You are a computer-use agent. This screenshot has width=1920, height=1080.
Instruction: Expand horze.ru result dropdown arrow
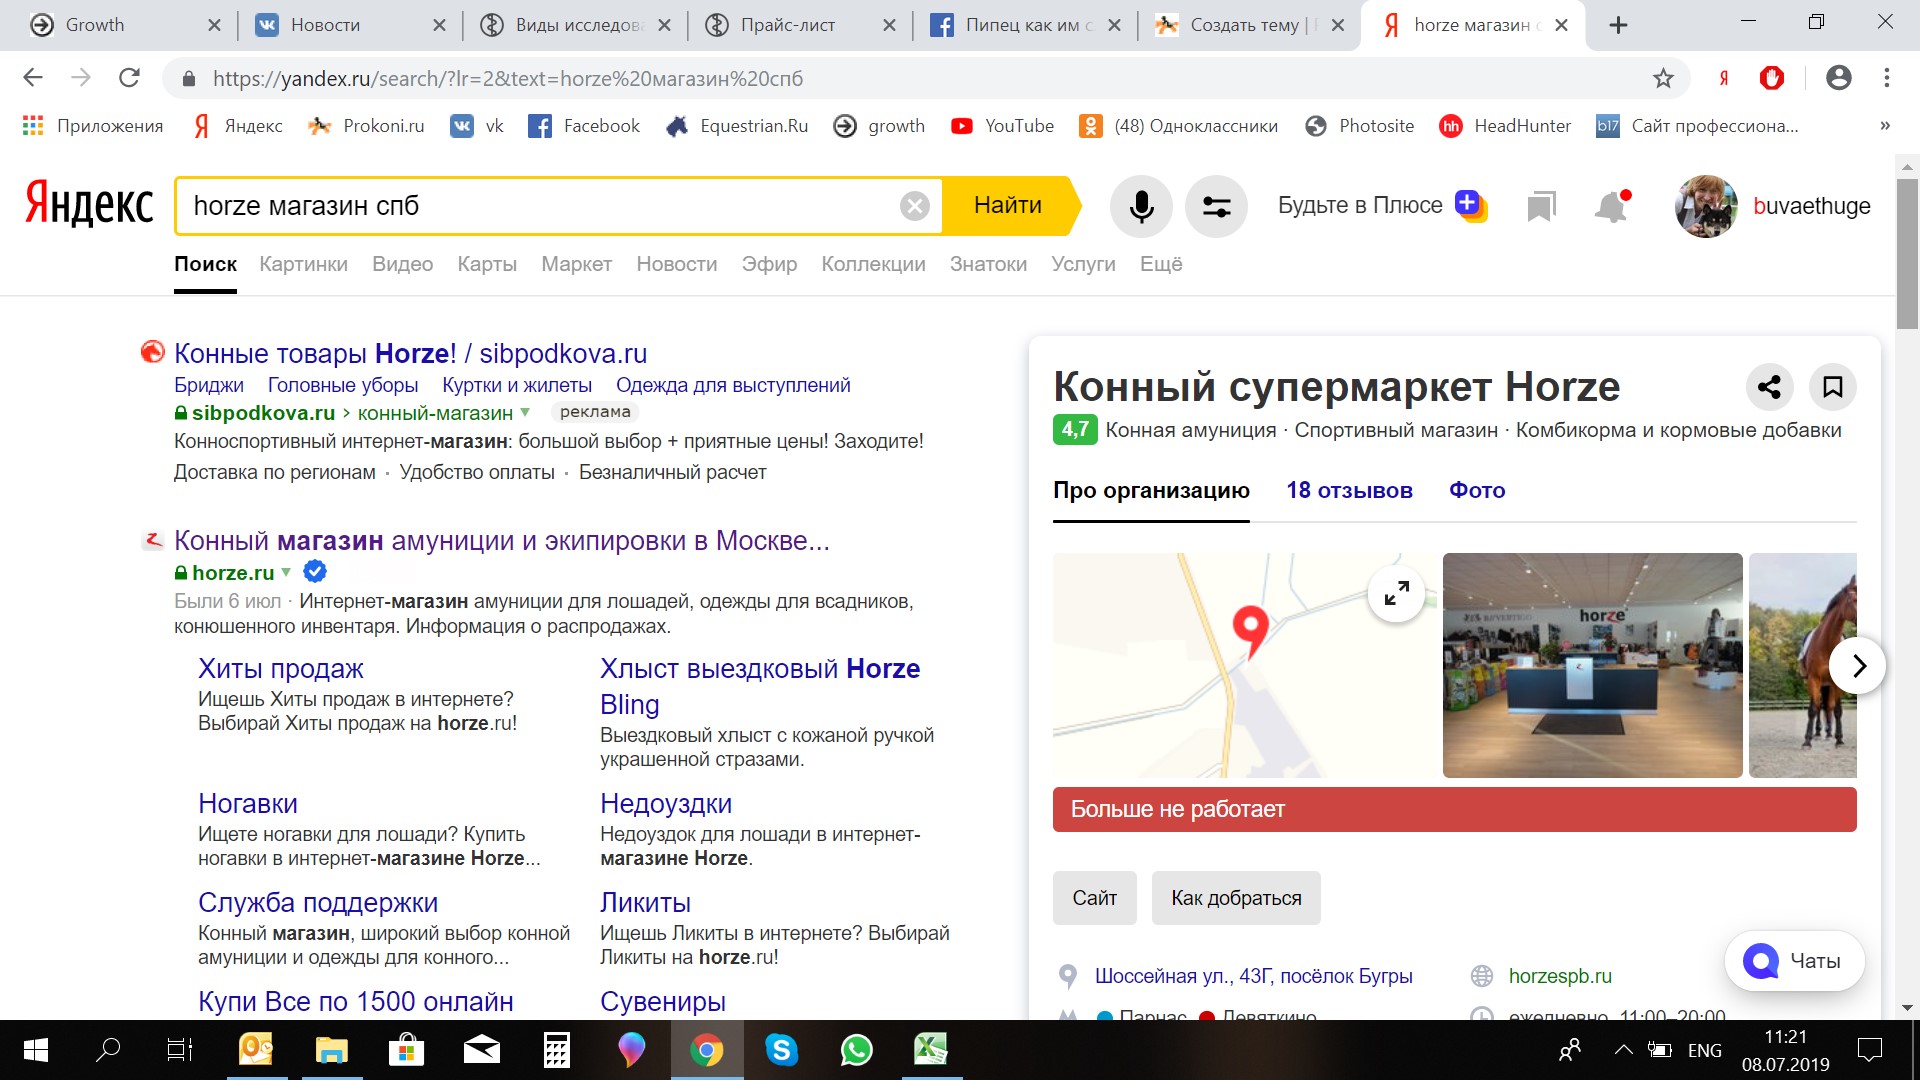[286, 573]
